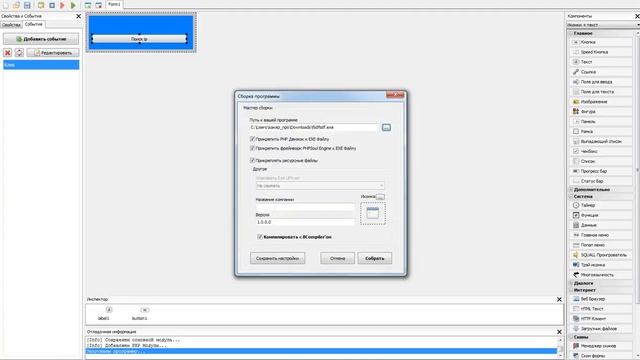Screen dimensions: 640x360
Task: Select the Менеджер скинов component
Action: click(x=601, y=346)
